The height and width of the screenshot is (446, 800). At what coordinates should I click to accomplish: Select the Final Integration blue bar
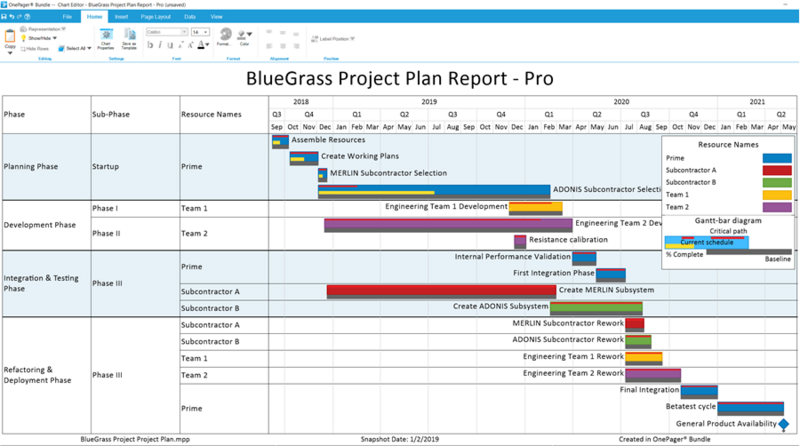699,392
